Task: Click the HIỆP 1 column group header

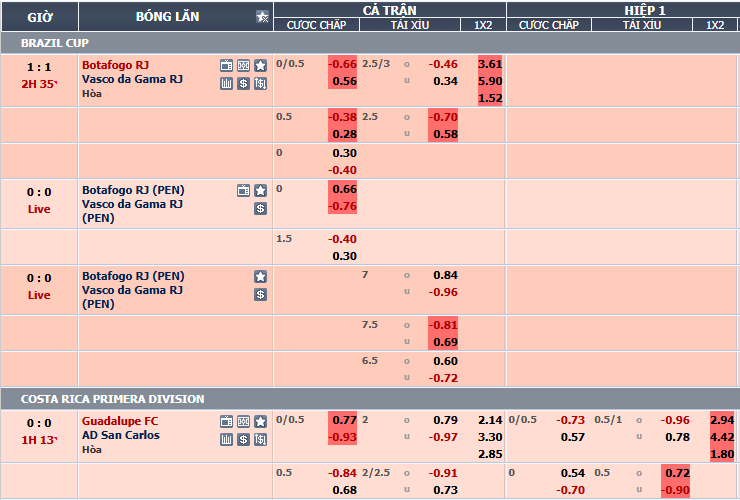Action: pos(645,10)
